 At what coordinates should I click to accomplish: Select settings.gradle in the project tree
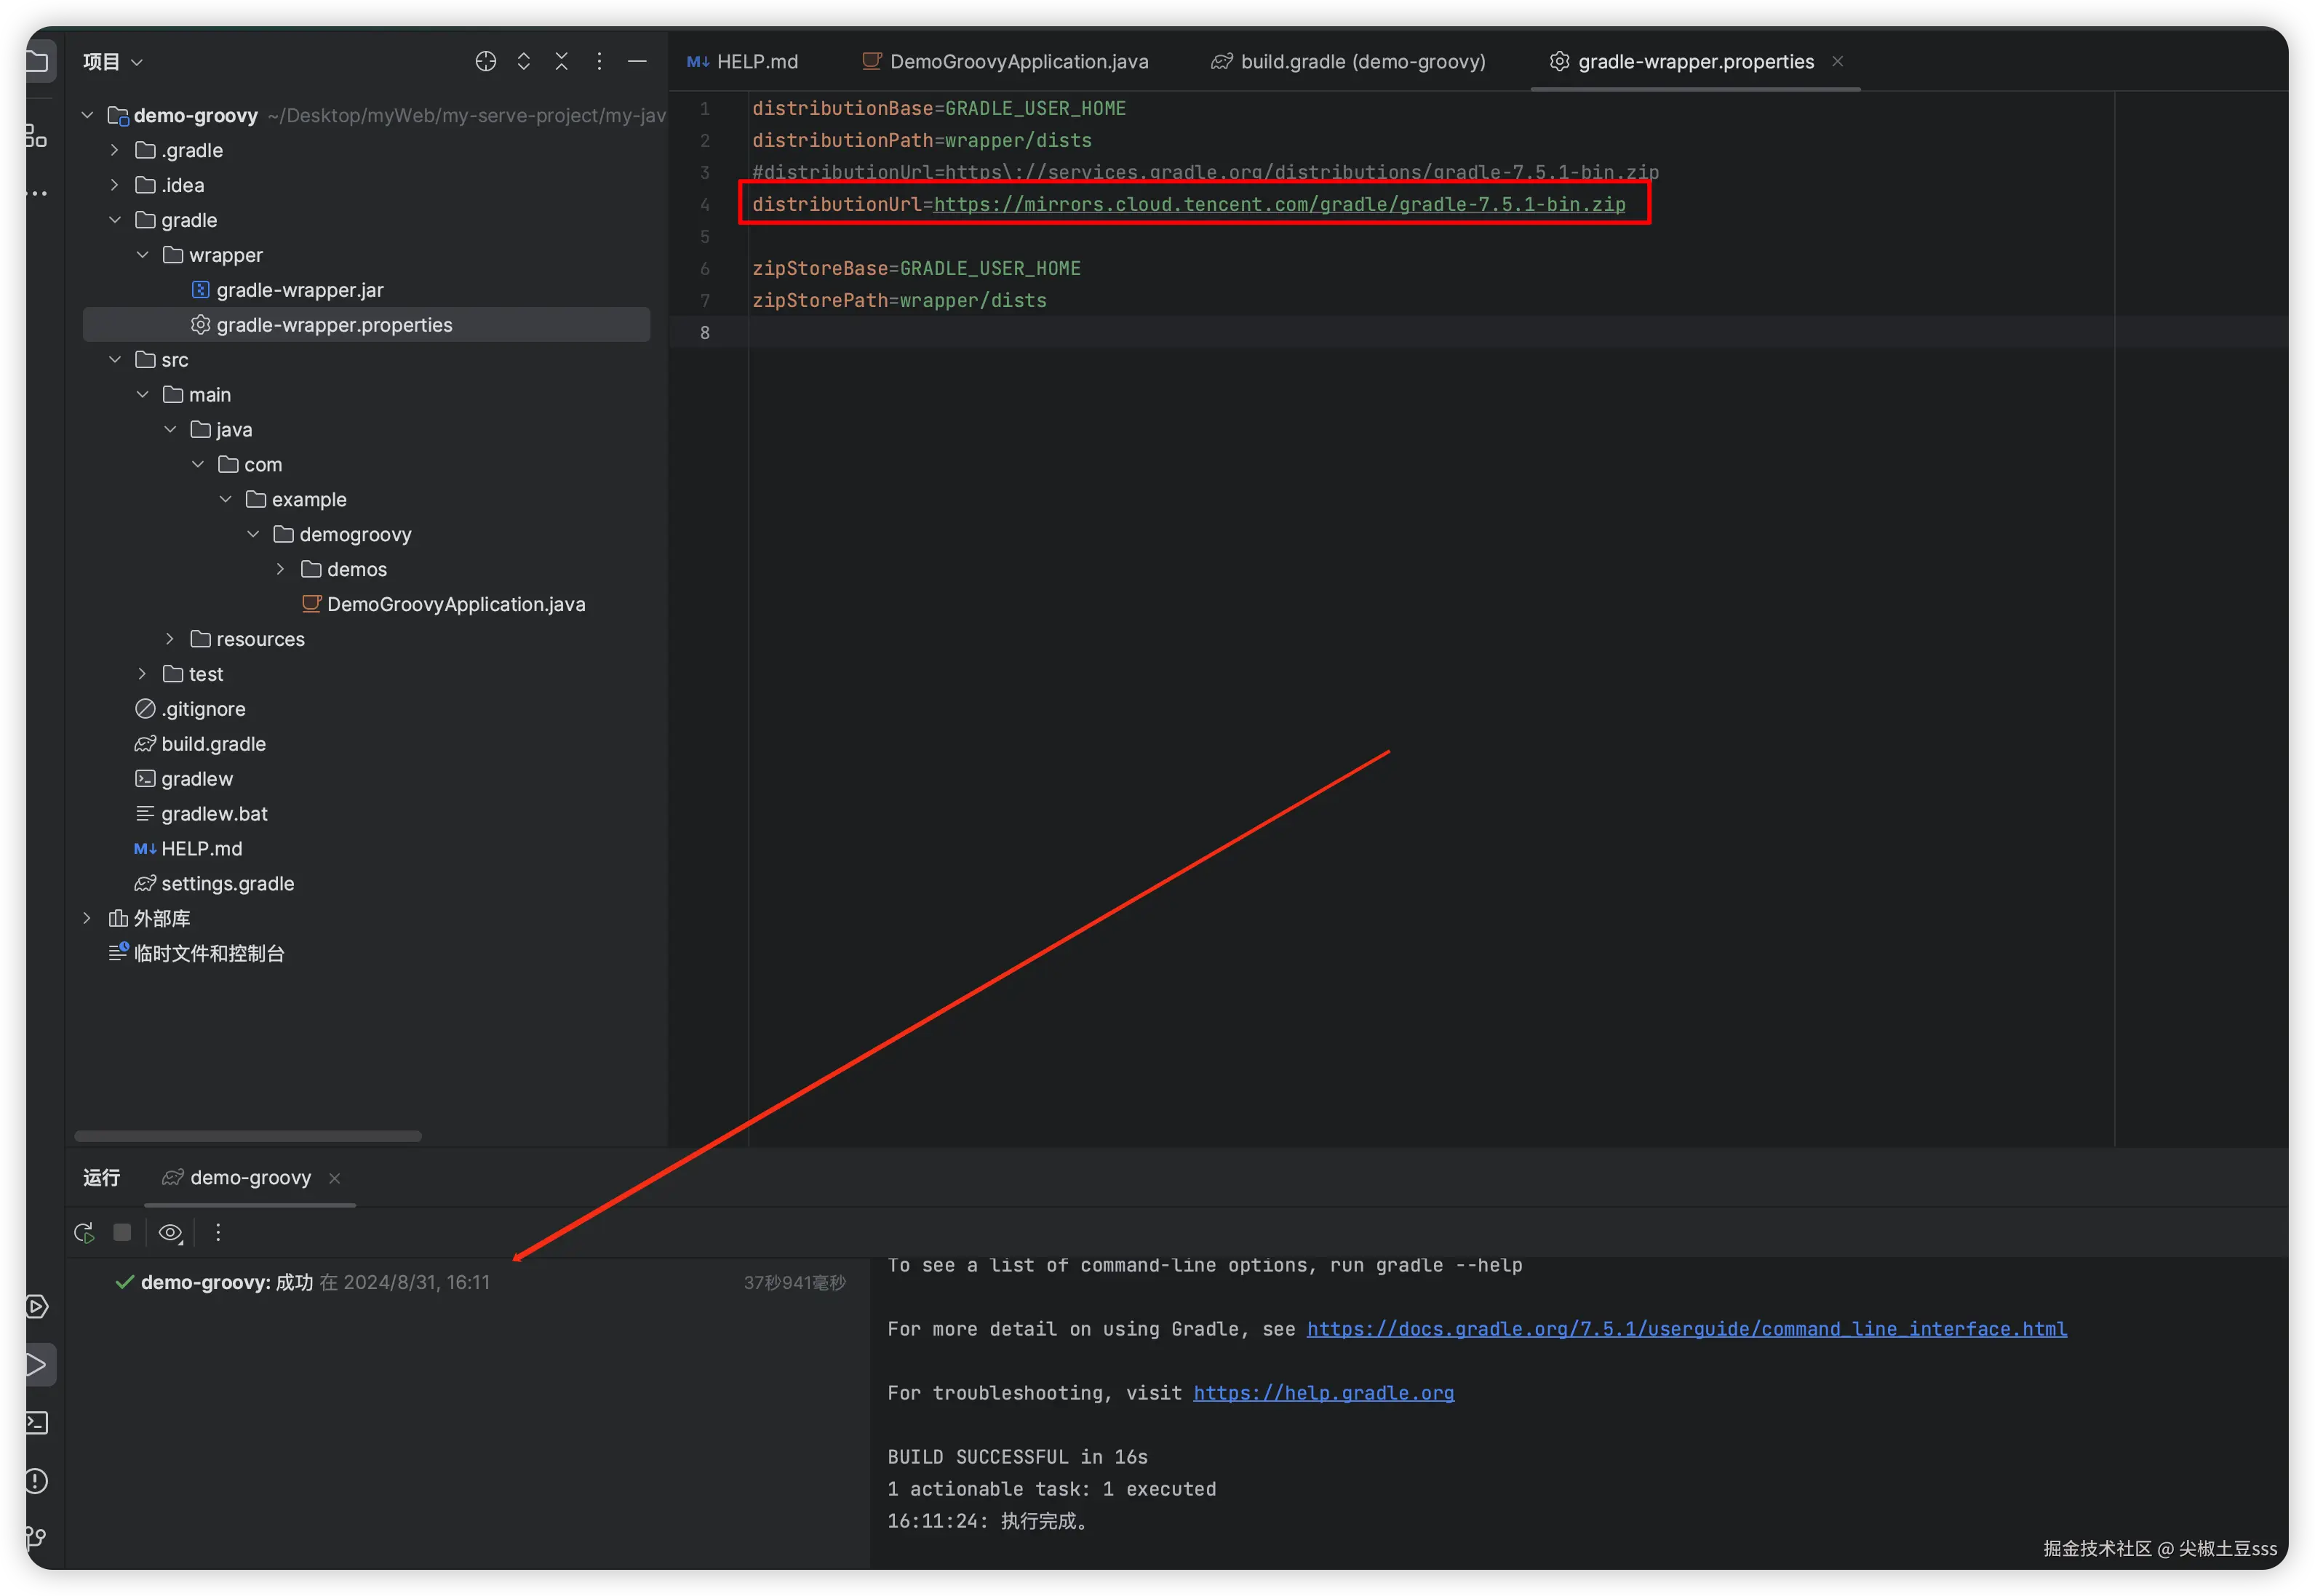227,883
